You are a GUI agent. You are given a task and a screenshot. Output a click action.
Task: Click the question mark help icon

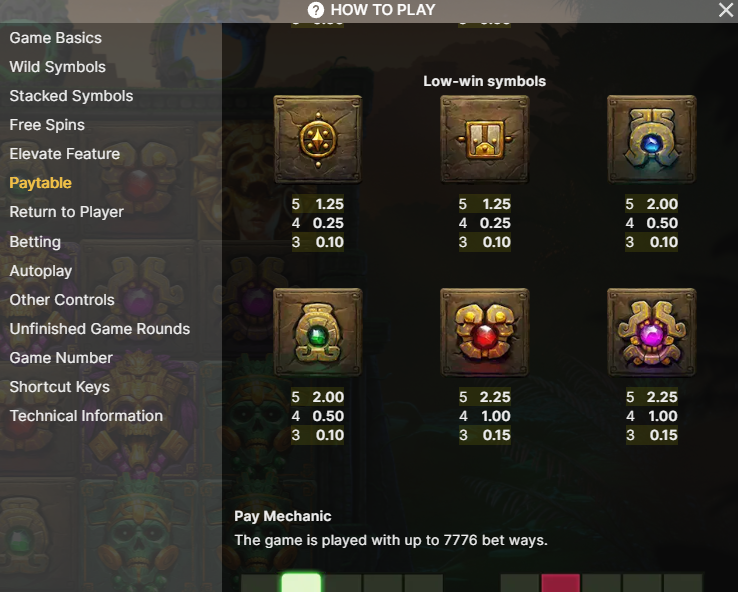click(316, 9)
